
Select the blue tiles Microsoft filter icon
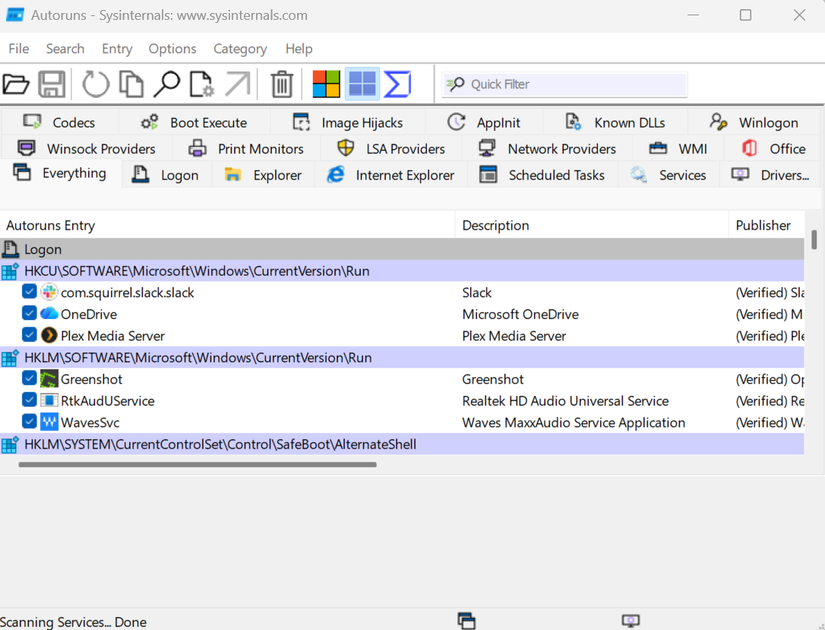[x=361, y=84]
